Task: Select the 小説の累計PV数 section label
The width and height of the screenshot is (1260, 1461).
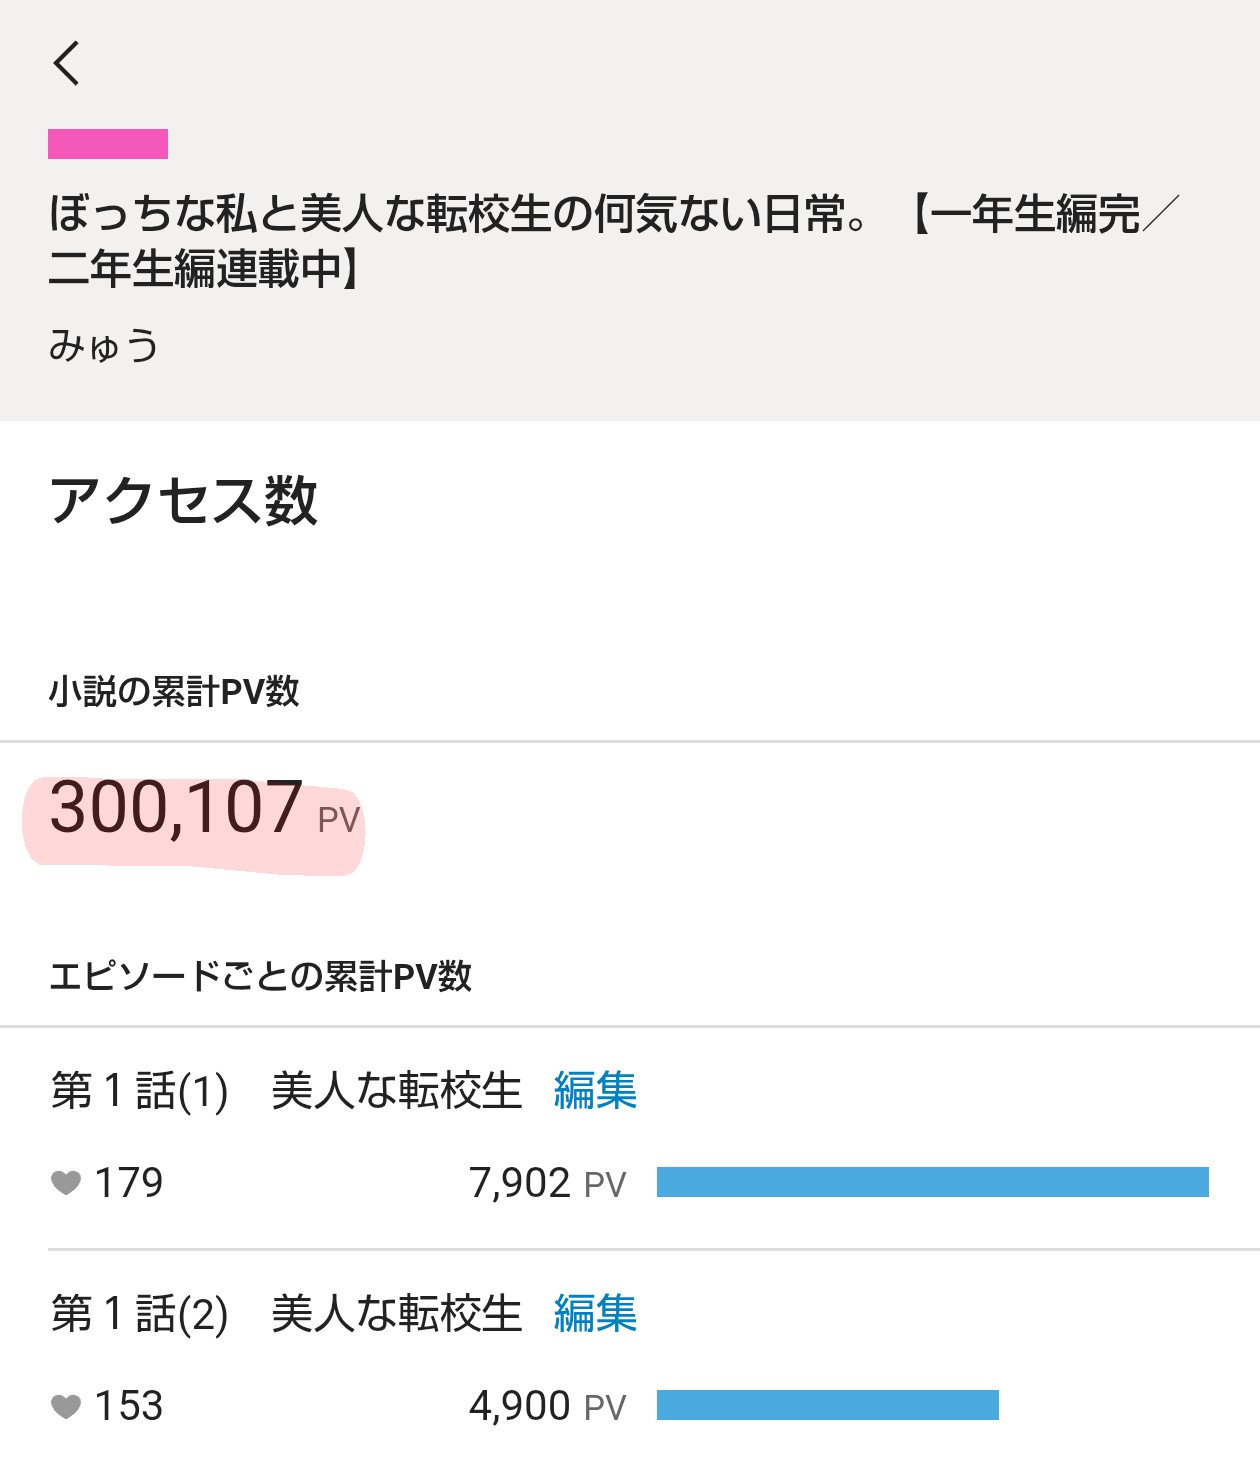Action: [174, 691]
